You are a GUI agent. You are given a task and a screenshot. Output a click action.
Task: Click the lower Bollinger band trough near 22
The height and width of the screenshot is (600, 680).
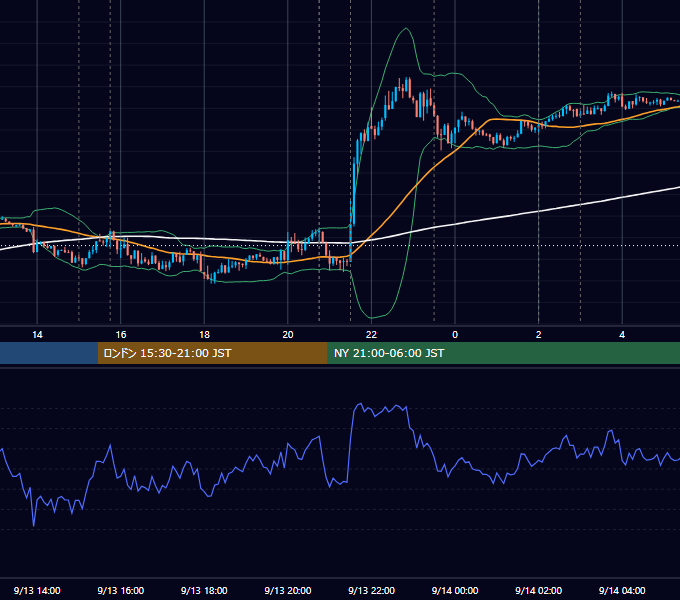(x=371, y=317)
